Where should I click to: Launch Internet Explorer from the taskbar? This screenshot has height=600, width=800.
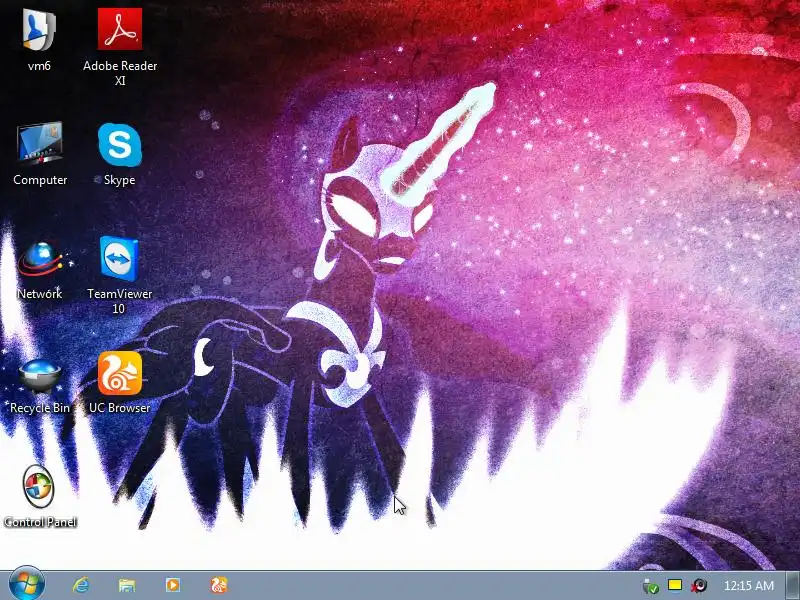point(81,585)
